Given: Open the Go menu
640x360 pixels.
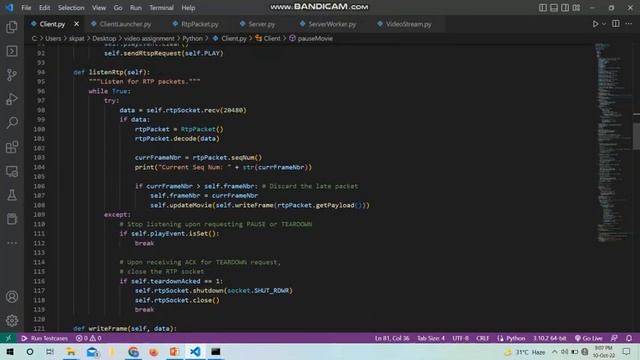Looking at the screenshot, I should pos(118,8).
